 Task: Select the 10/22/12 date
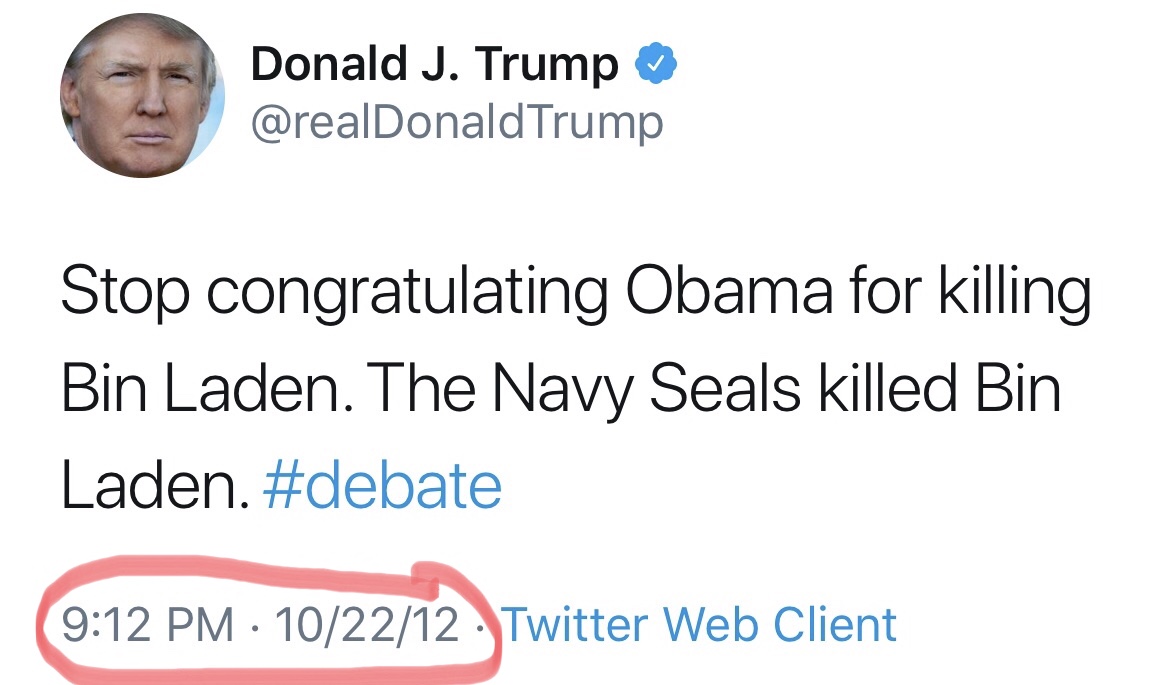tap(367, 625)
